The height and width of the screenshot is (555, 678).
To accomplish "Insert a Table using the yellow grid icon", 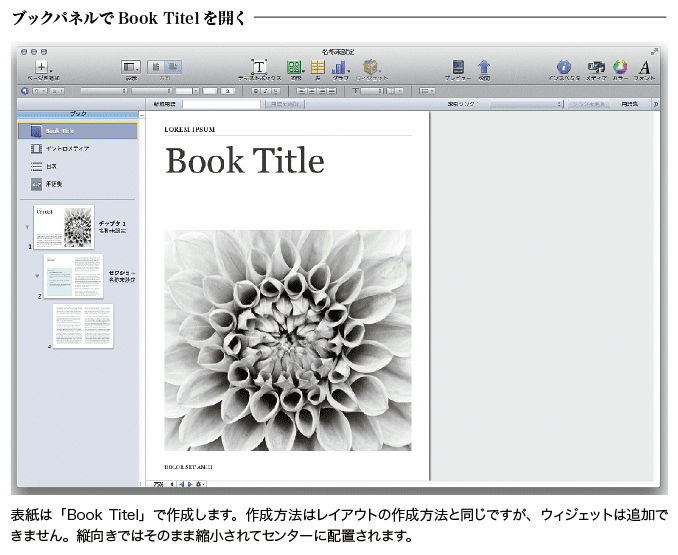I will 318,67.
